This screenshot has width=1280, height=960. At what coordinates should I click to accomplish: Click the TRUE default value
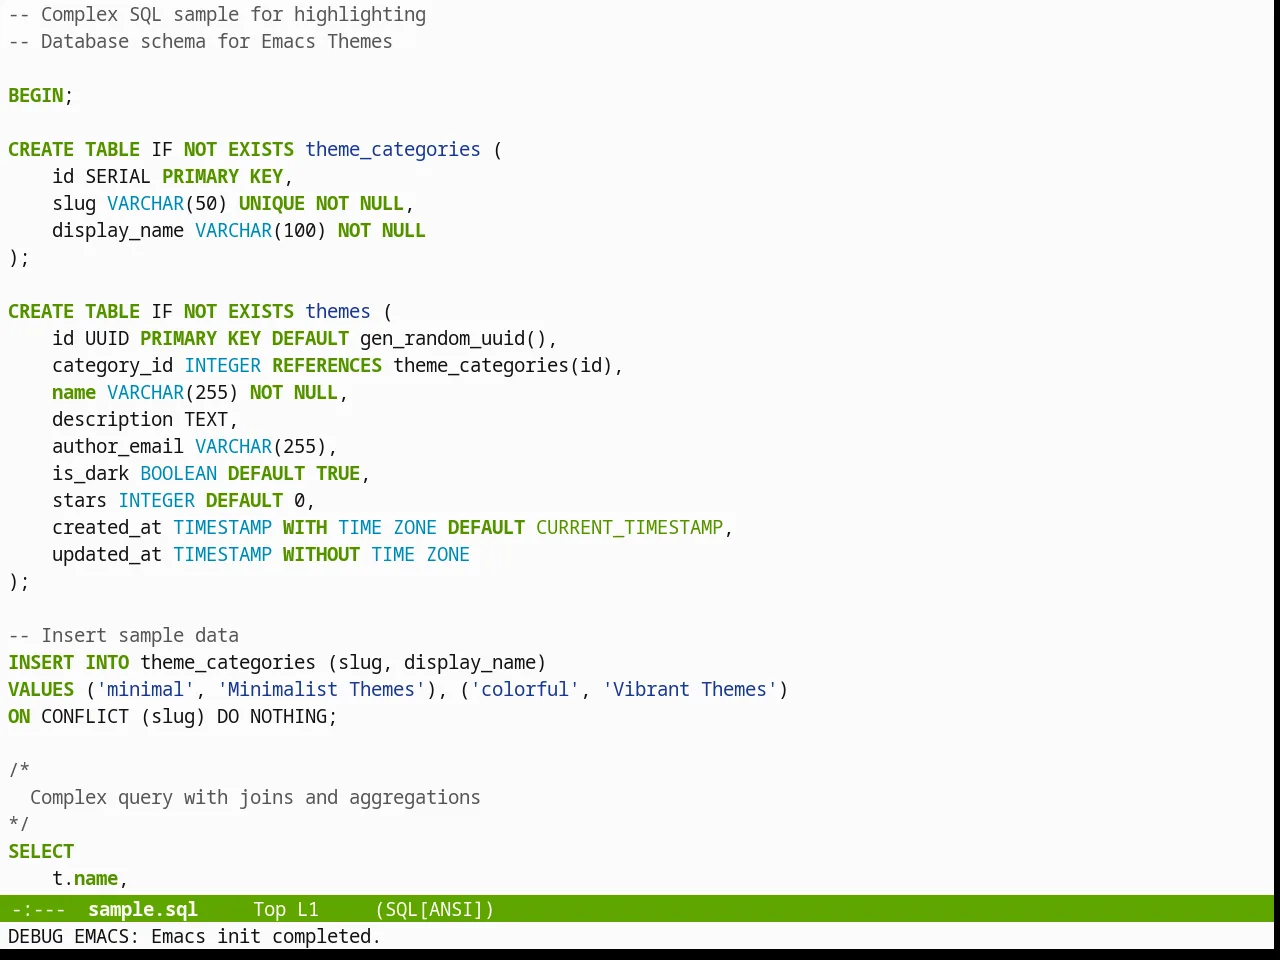[x=338, y=473]
